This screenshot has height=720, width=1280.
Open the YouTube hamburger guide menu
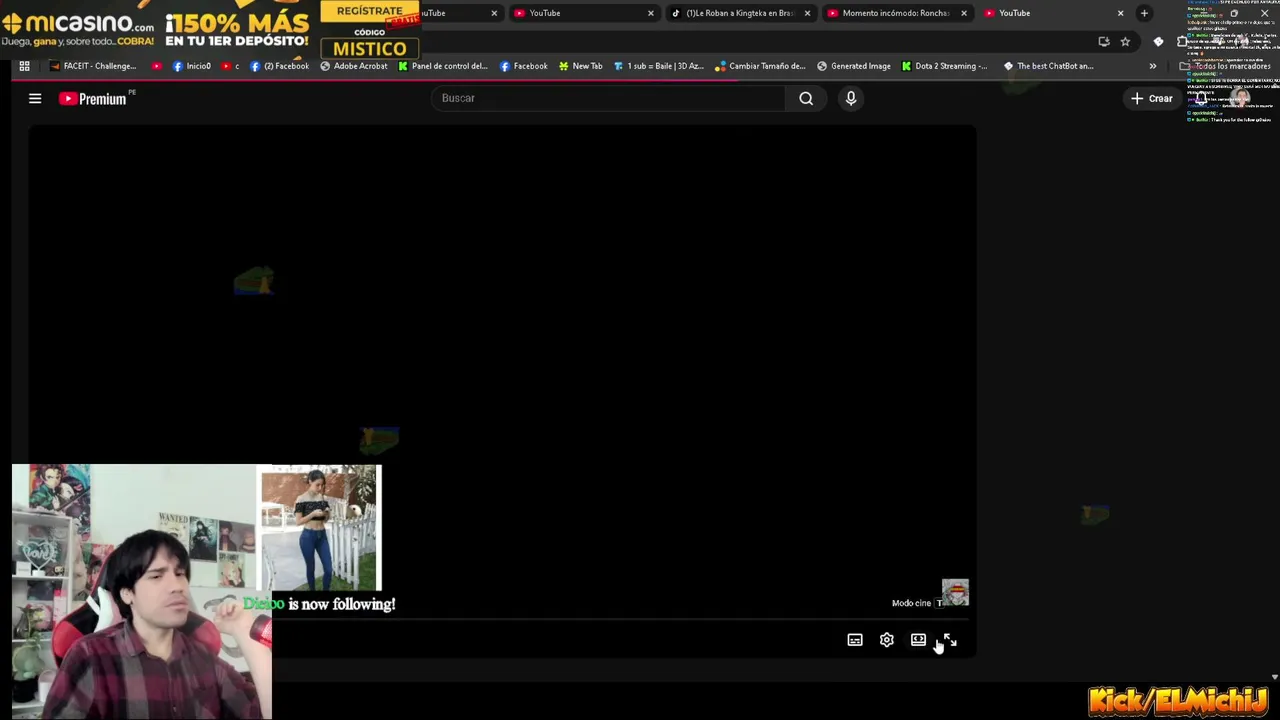pos(35,98)
